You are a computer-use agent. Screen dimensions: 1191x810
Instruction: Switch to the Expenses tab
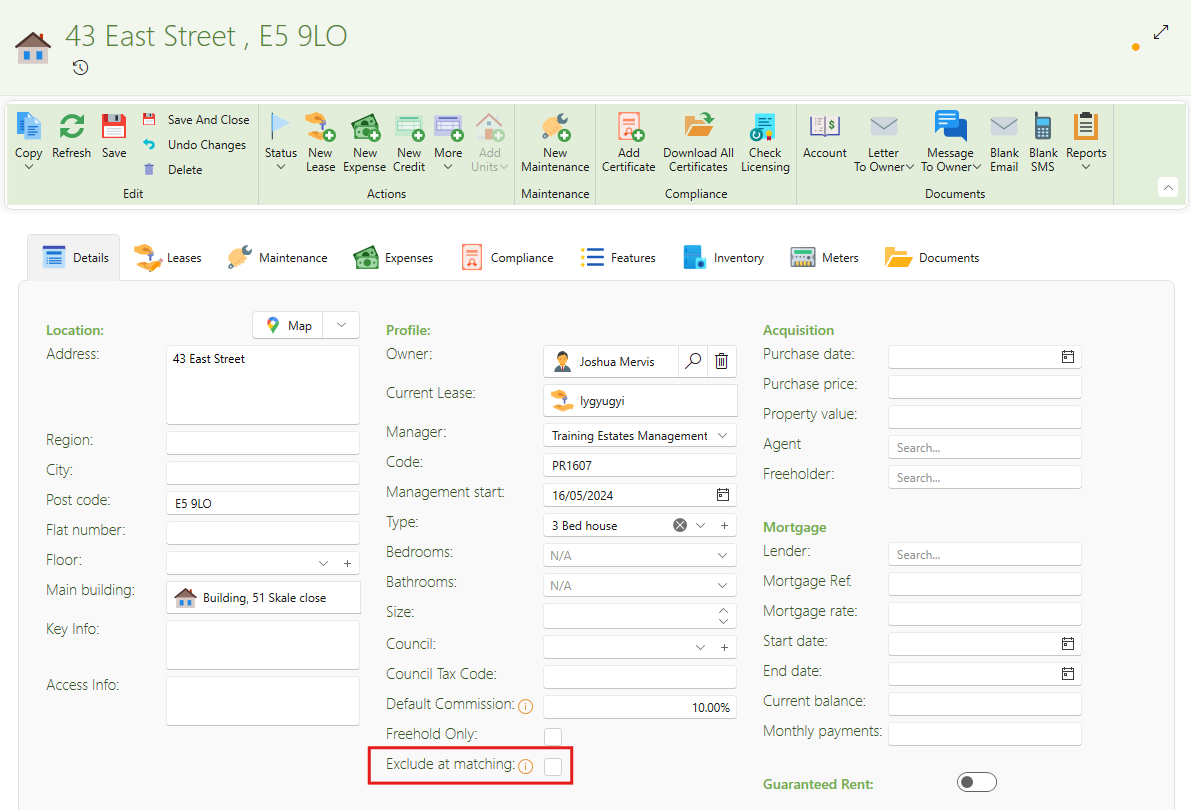393,258
